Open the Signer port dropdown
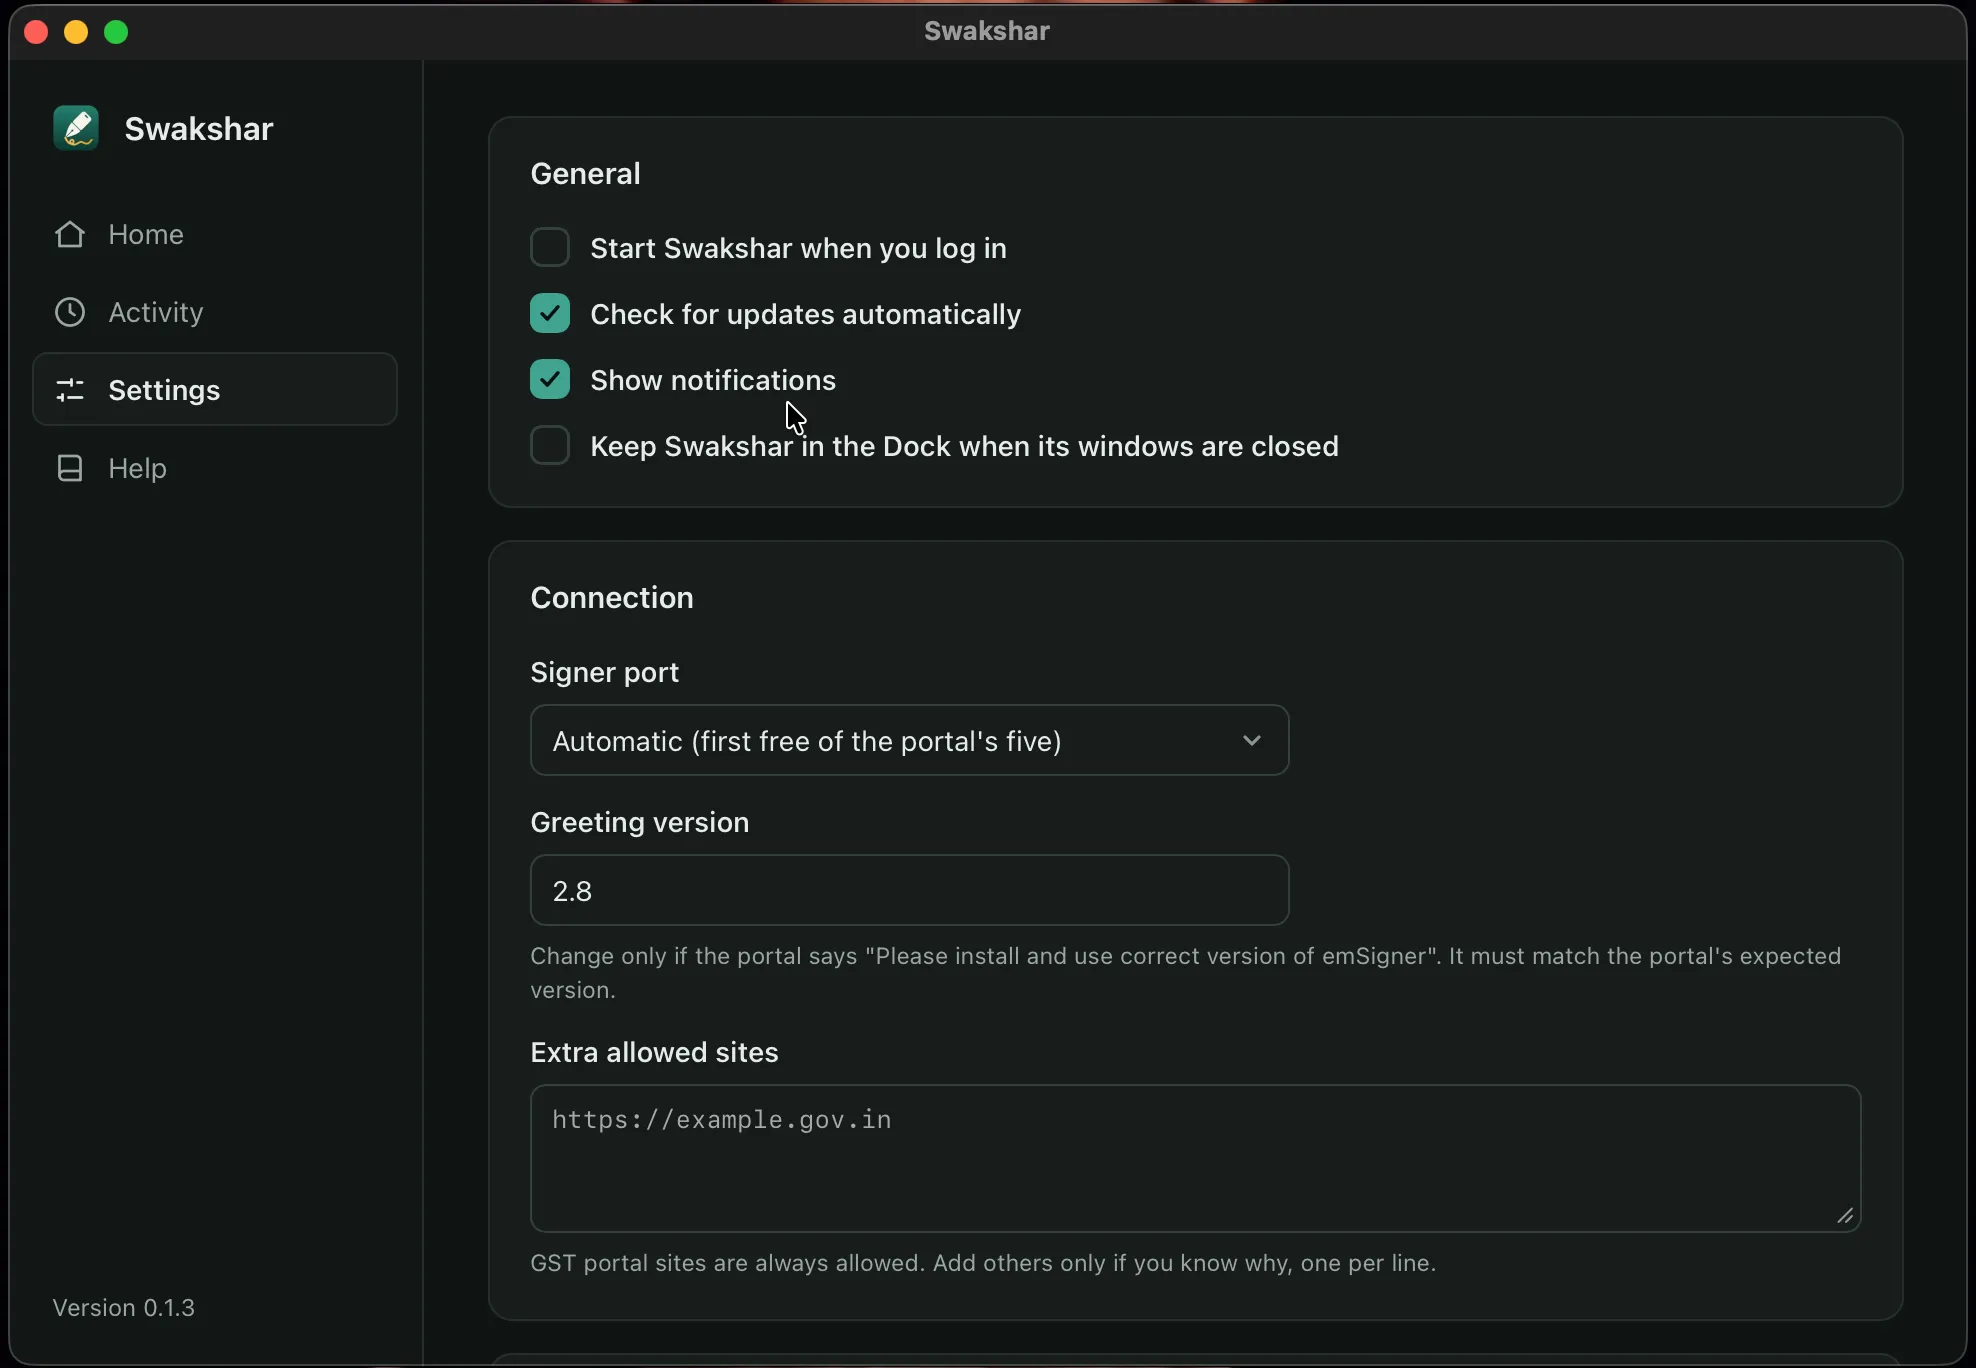This screenshot has width=1976, height=1368. [x=909, y=740]
